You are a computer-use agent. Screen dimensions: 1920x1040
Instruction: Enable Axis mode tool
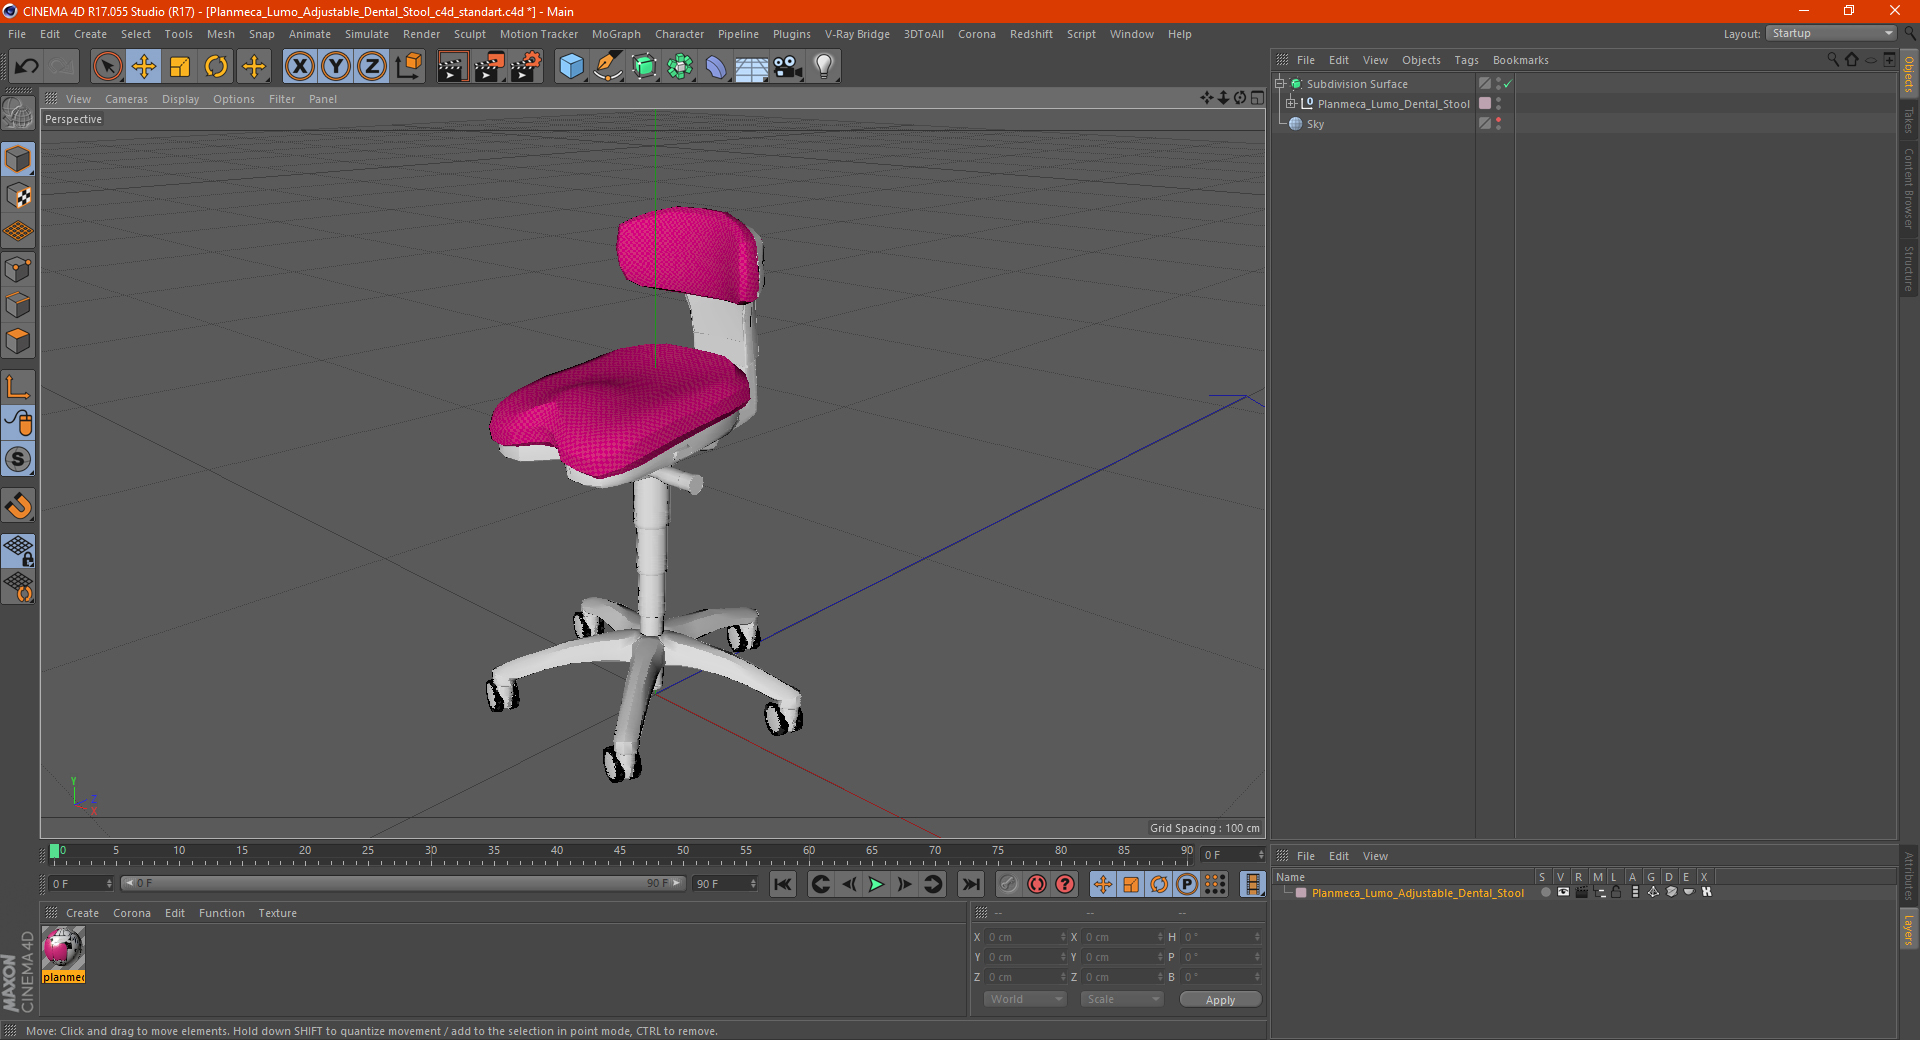(18, 387)
